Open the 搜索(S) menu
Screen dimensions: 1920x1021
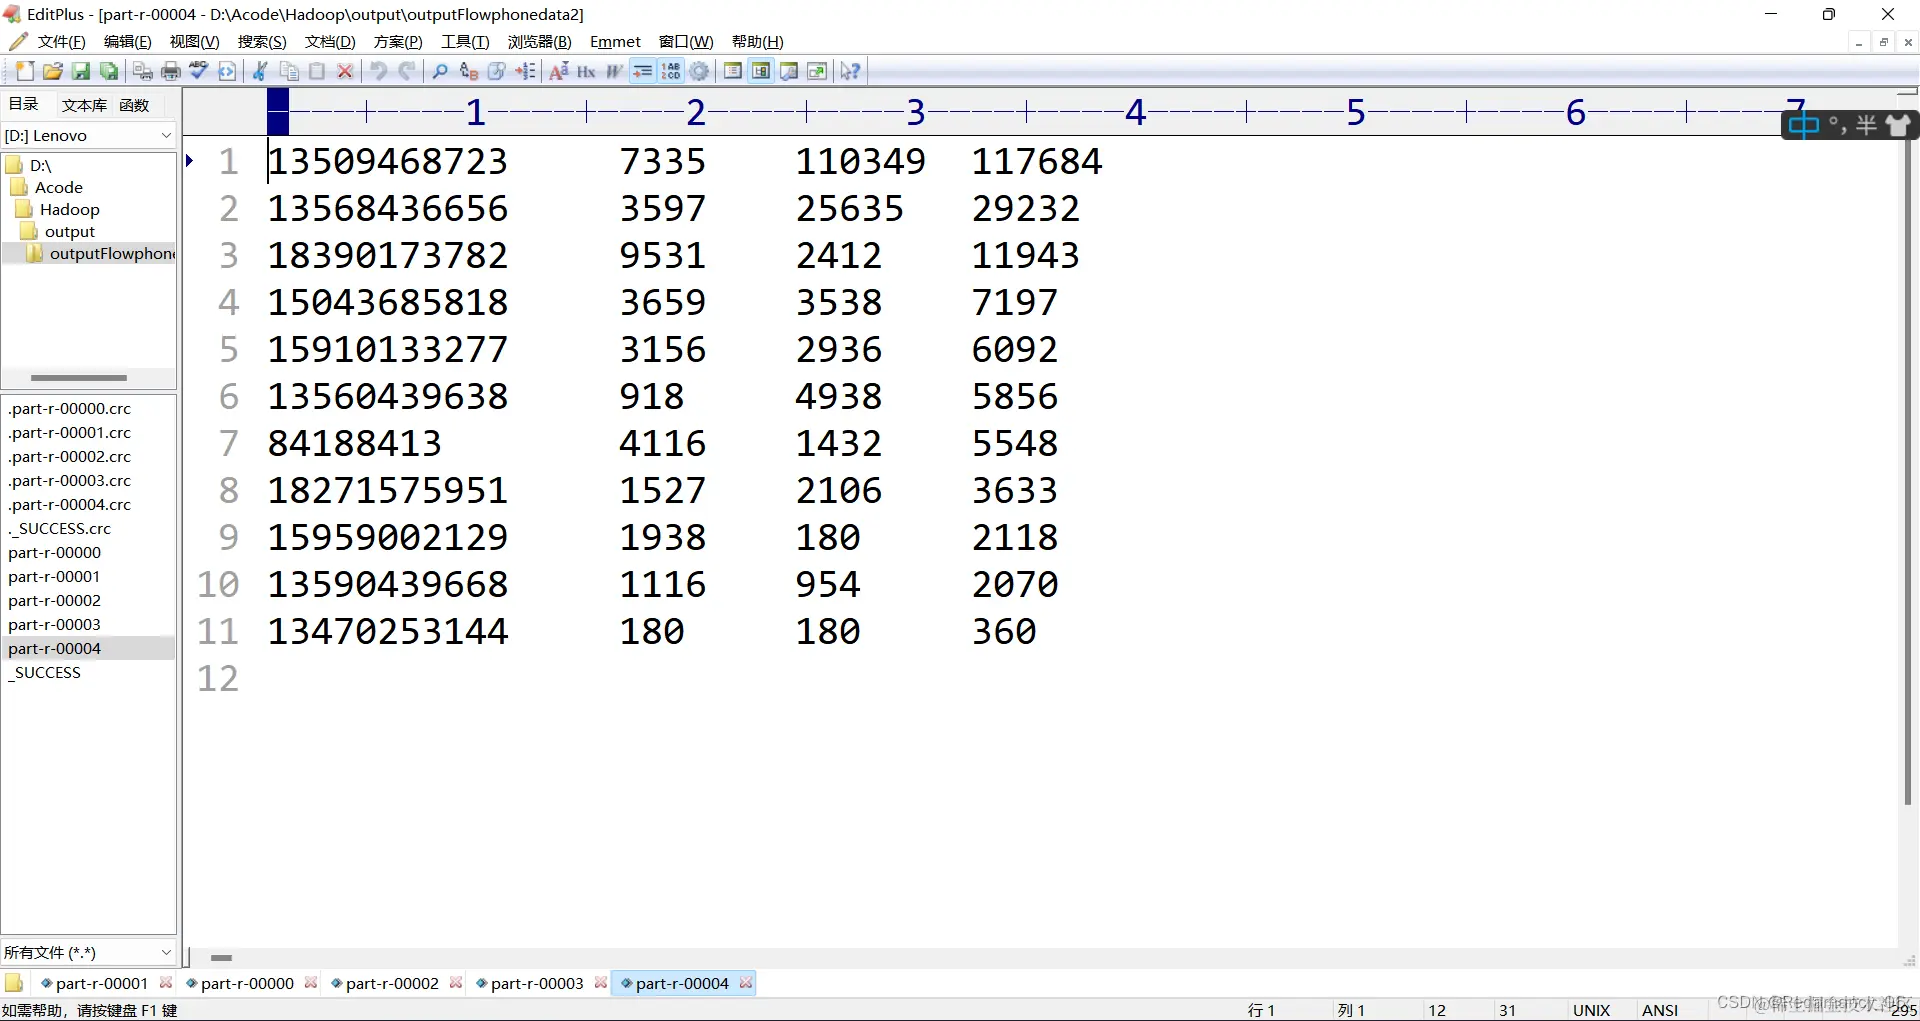[262, 42]
